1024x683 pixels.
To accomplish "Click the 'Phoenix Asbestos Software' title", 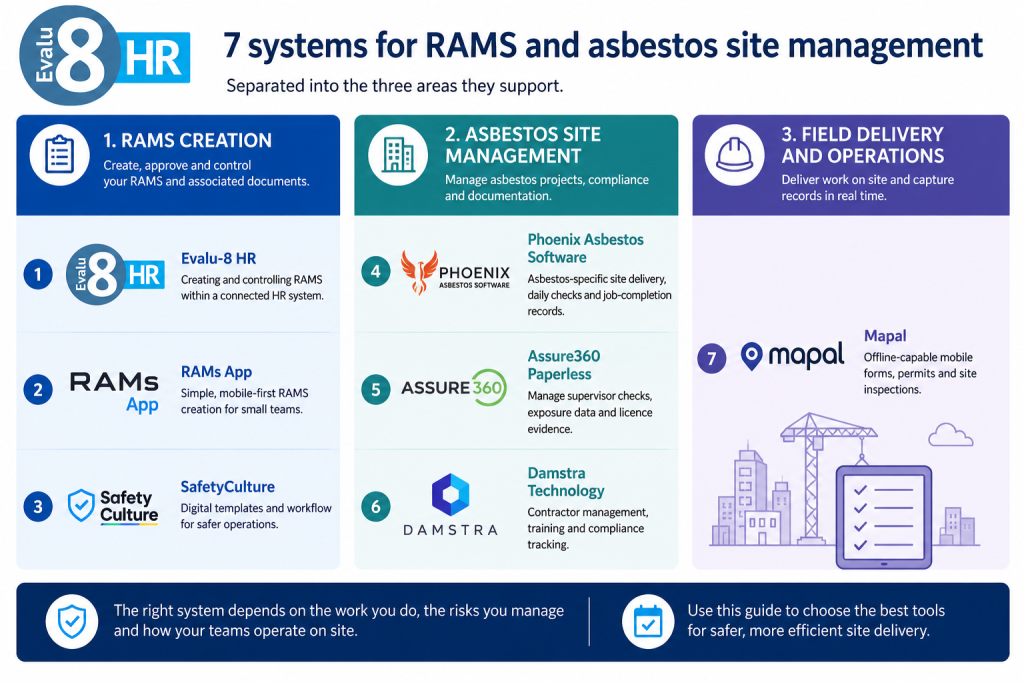I will pyautogui.click(x=586, y=248).
